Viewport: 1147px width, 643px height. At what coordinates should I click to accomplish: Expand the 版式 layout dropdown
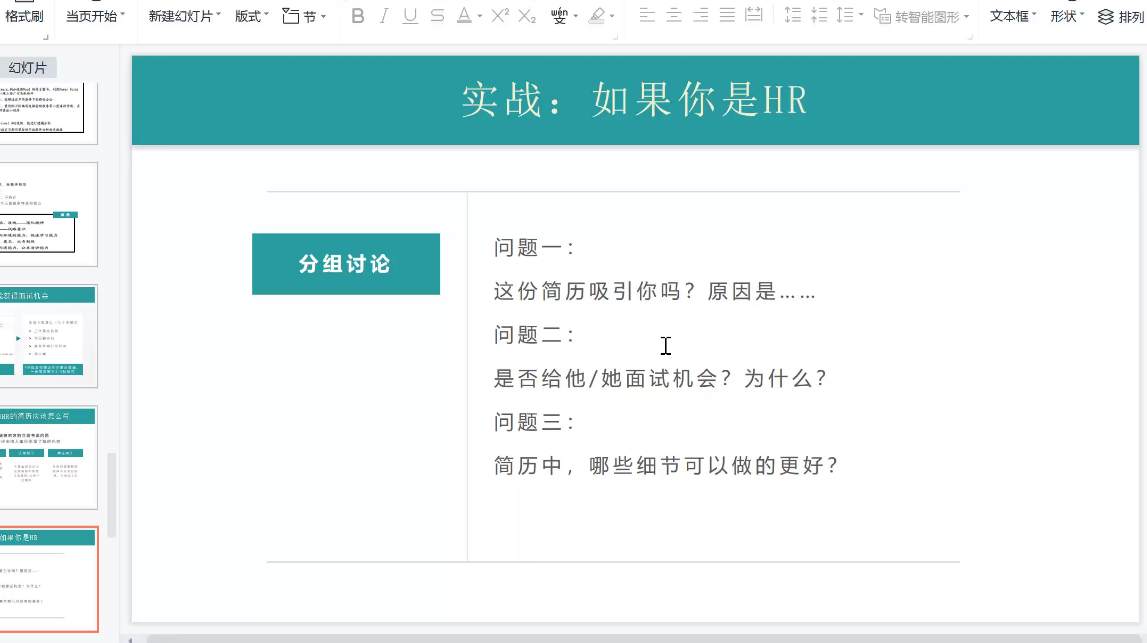(x=252, y=16)
